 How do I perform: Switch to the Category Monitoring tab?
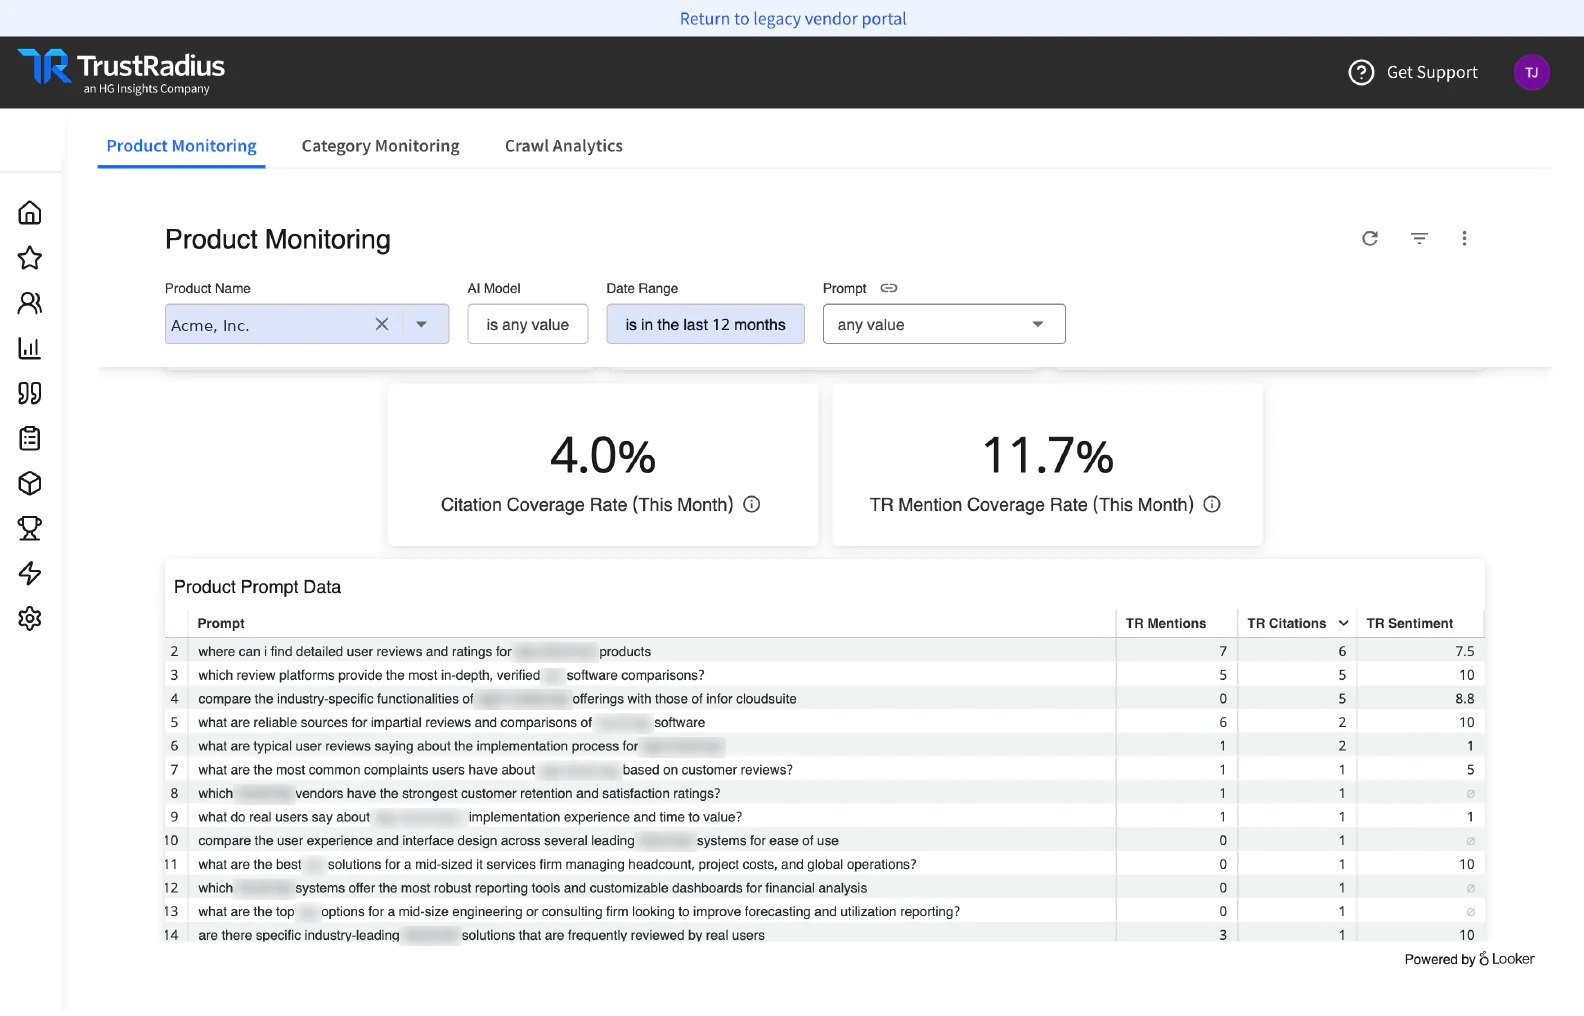[381, 146]
